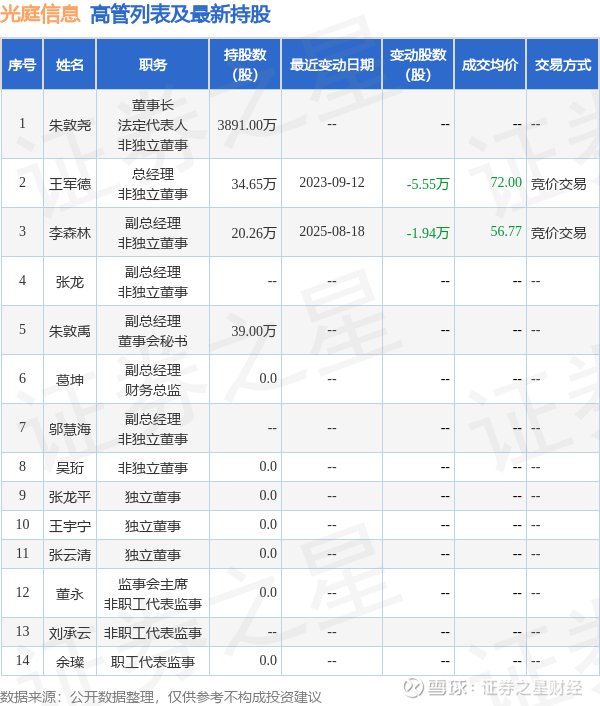This screenshot has width=600, height=706.
Task: Click 竞价交易 in 李森林's row
Action: (559, 233)
